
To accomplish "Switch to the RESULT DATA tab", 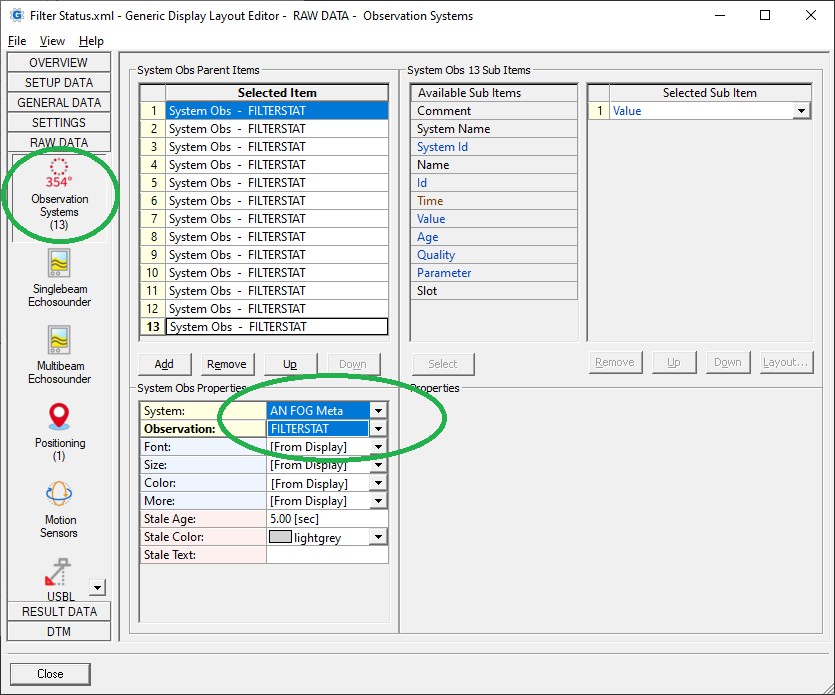I will (59, 611).
